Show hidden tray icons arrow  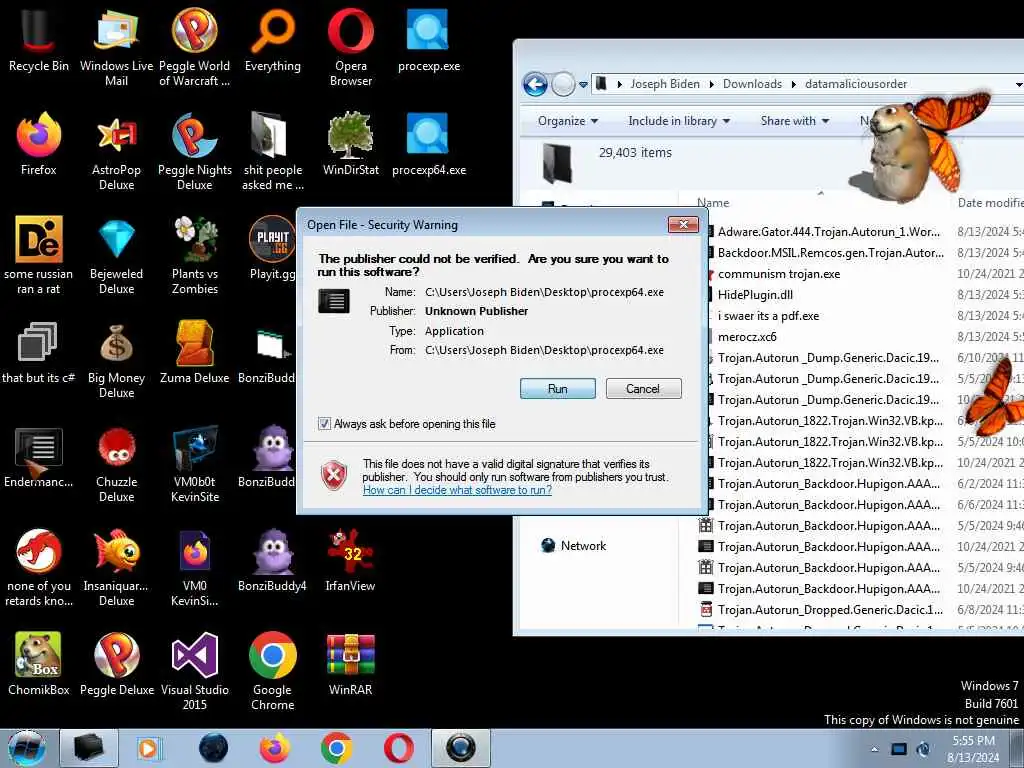pyautogui.click(x=874, y=749)
